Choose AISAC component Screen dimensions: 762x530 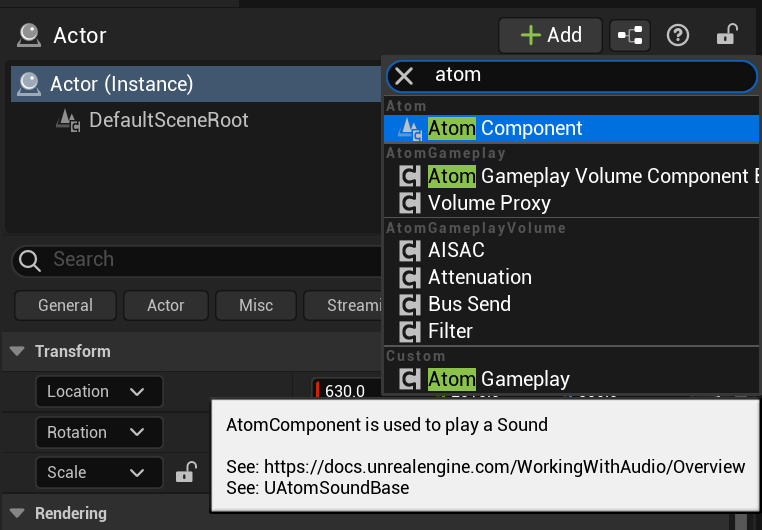[x=571, y=250]
